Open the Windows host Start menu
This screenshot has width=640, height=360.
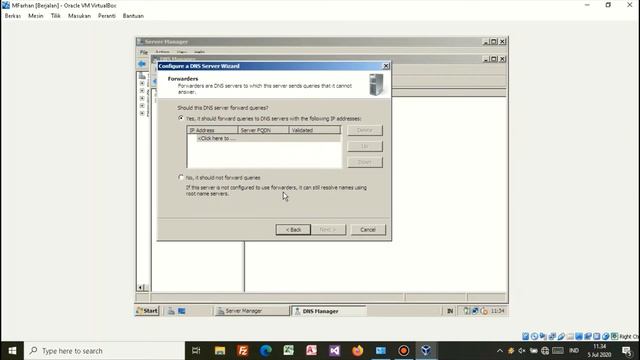(x=12, y=351)
